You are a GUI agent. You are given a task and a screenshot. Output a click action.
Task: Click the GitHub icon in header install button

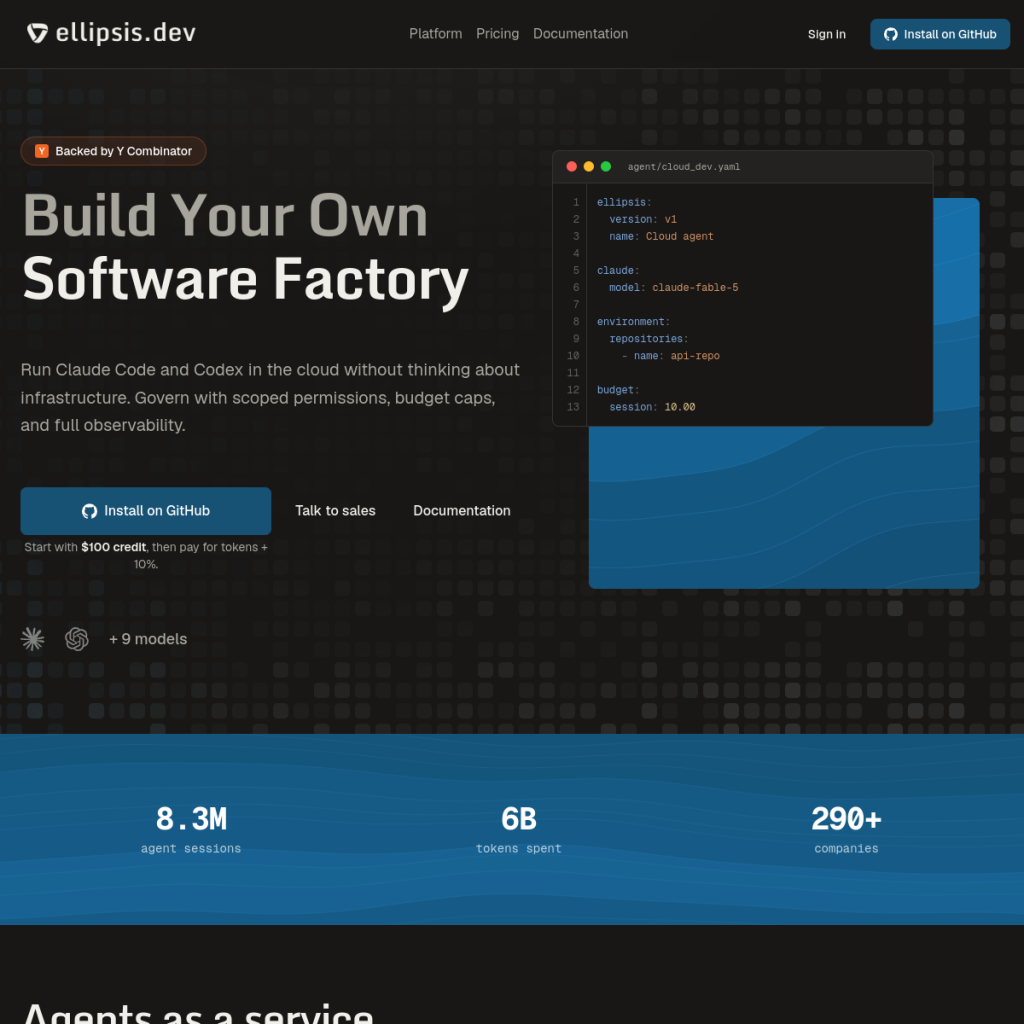point(891,34)
